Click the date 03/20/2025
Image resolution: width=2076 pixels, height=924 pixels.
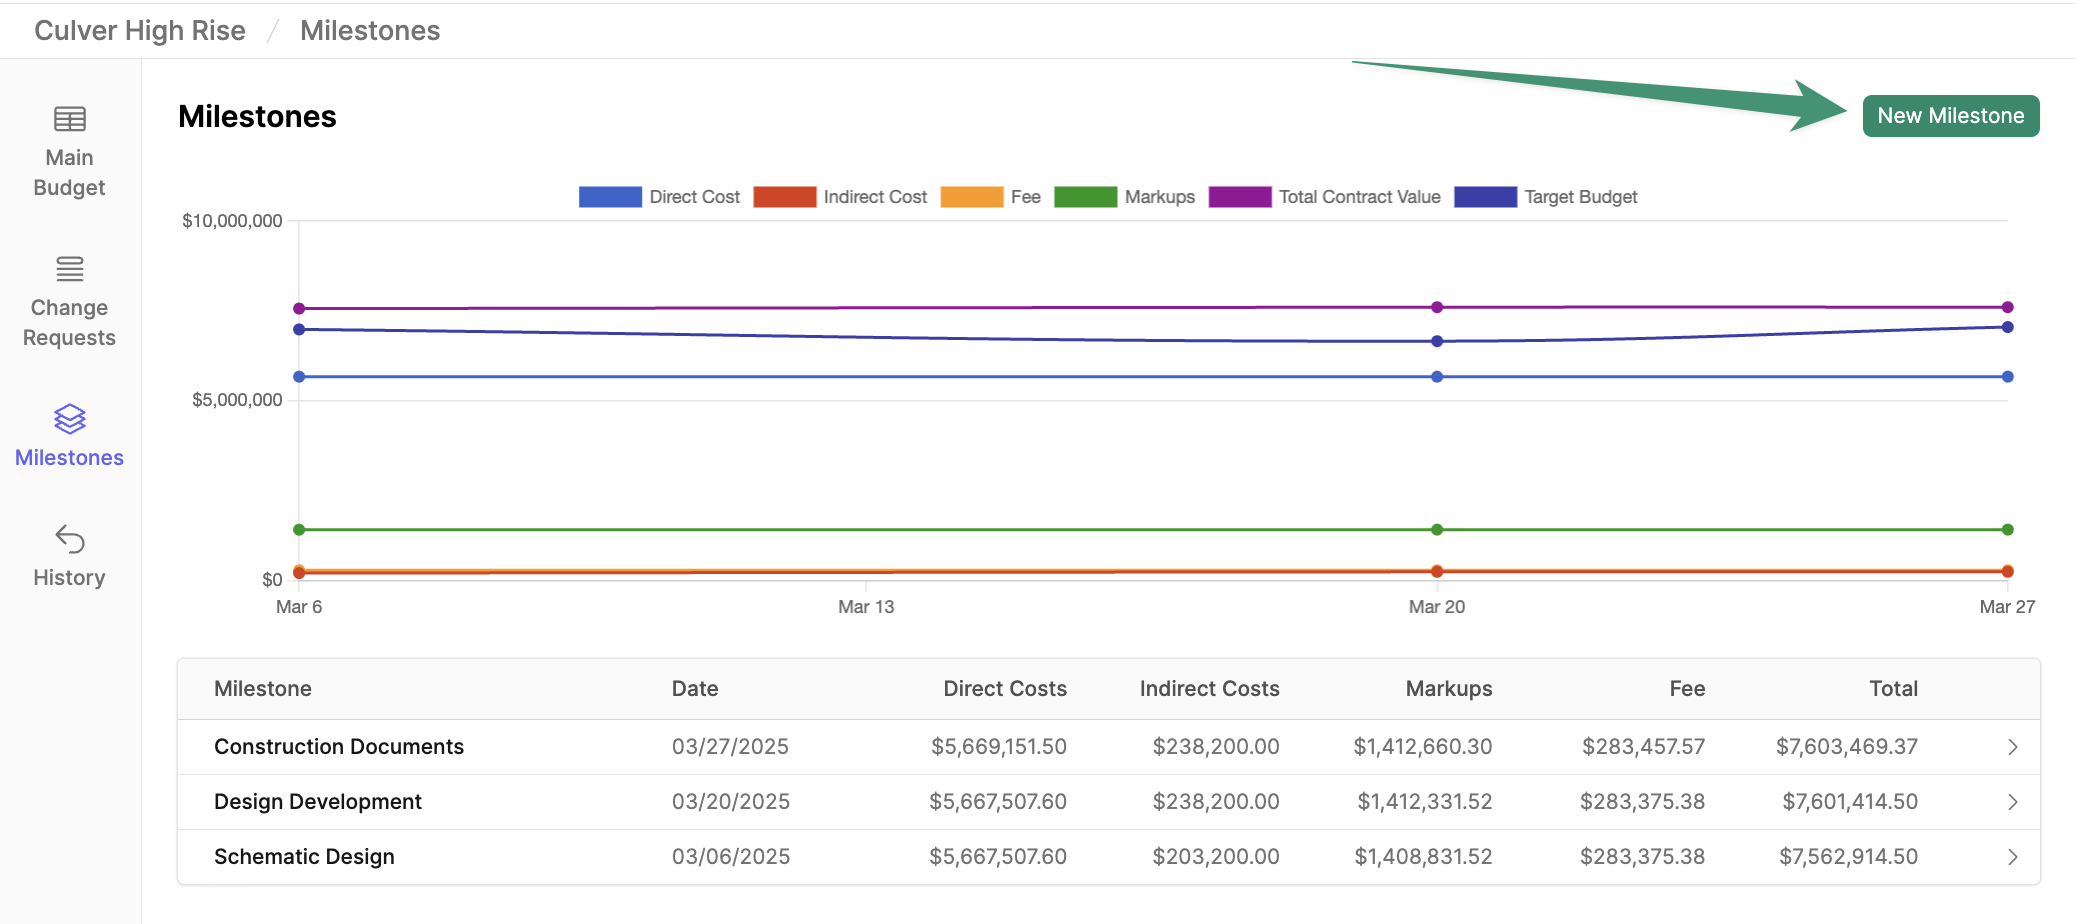click(731, 802)
